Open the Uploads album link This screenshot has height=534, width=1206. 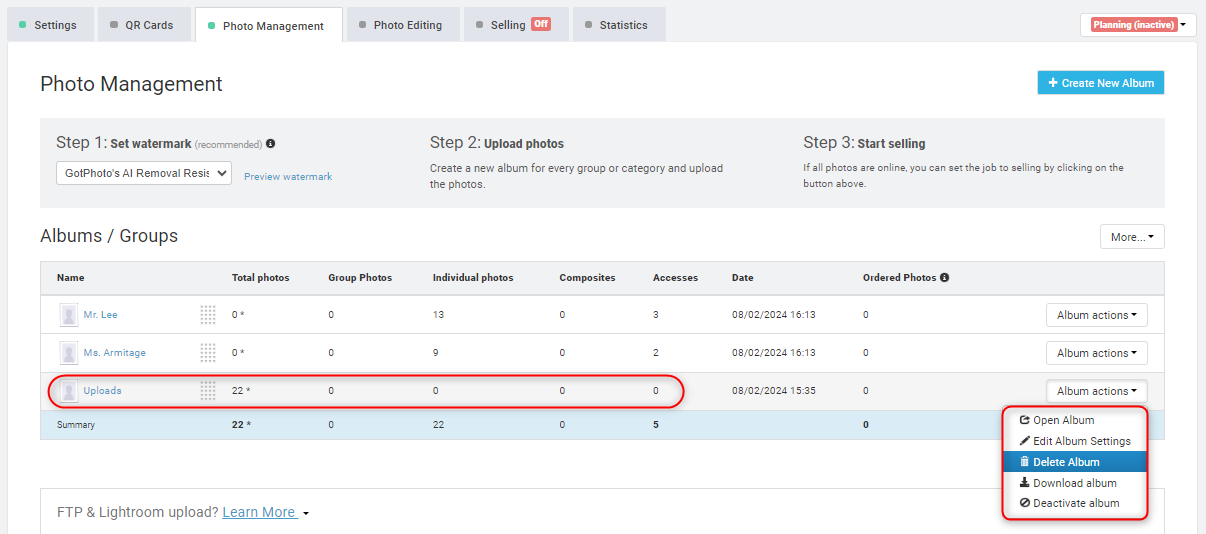(102, 391)
